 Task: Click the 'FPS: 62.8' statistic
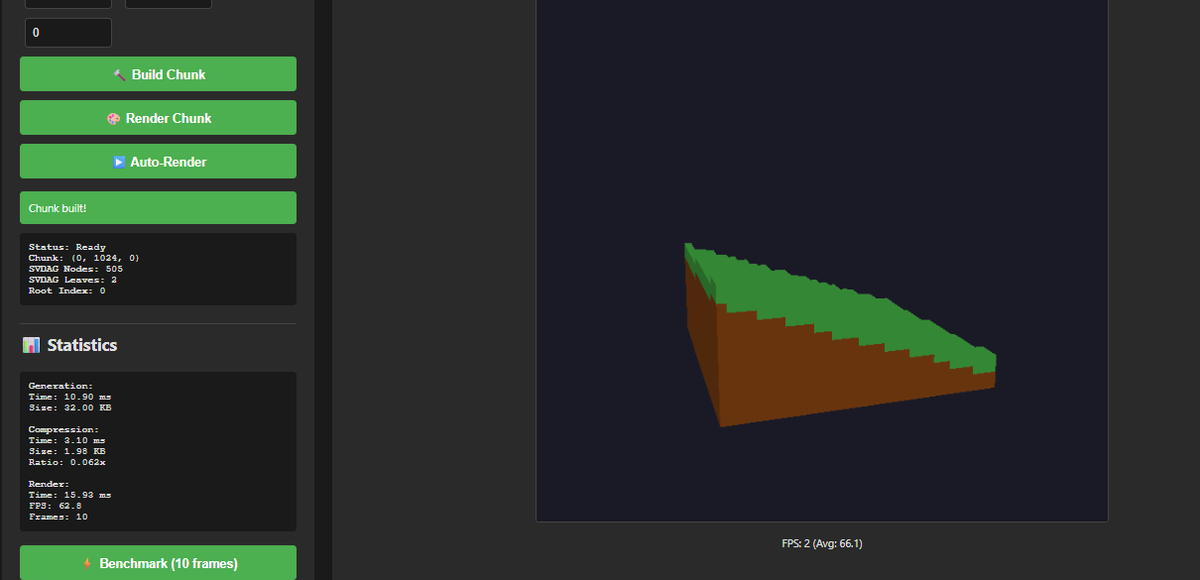55,506
